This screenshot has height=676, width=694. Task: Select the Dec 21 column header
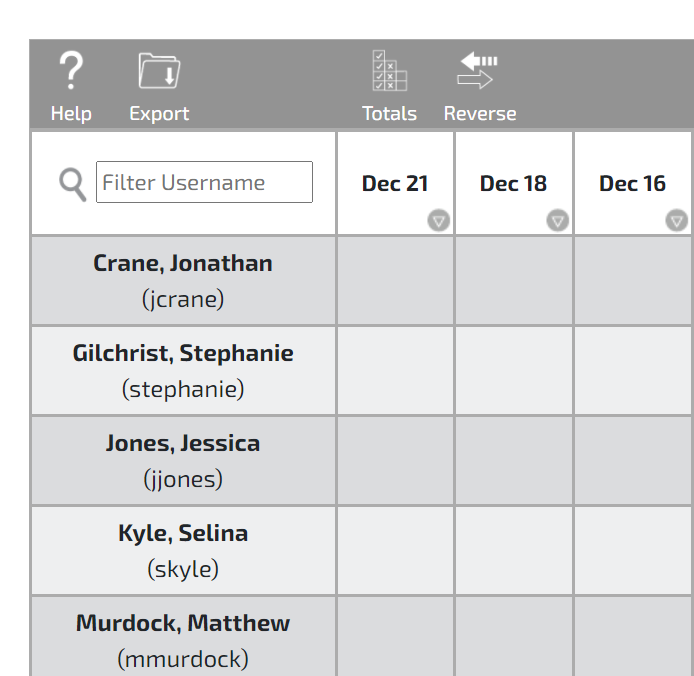(x=395, y=183)
